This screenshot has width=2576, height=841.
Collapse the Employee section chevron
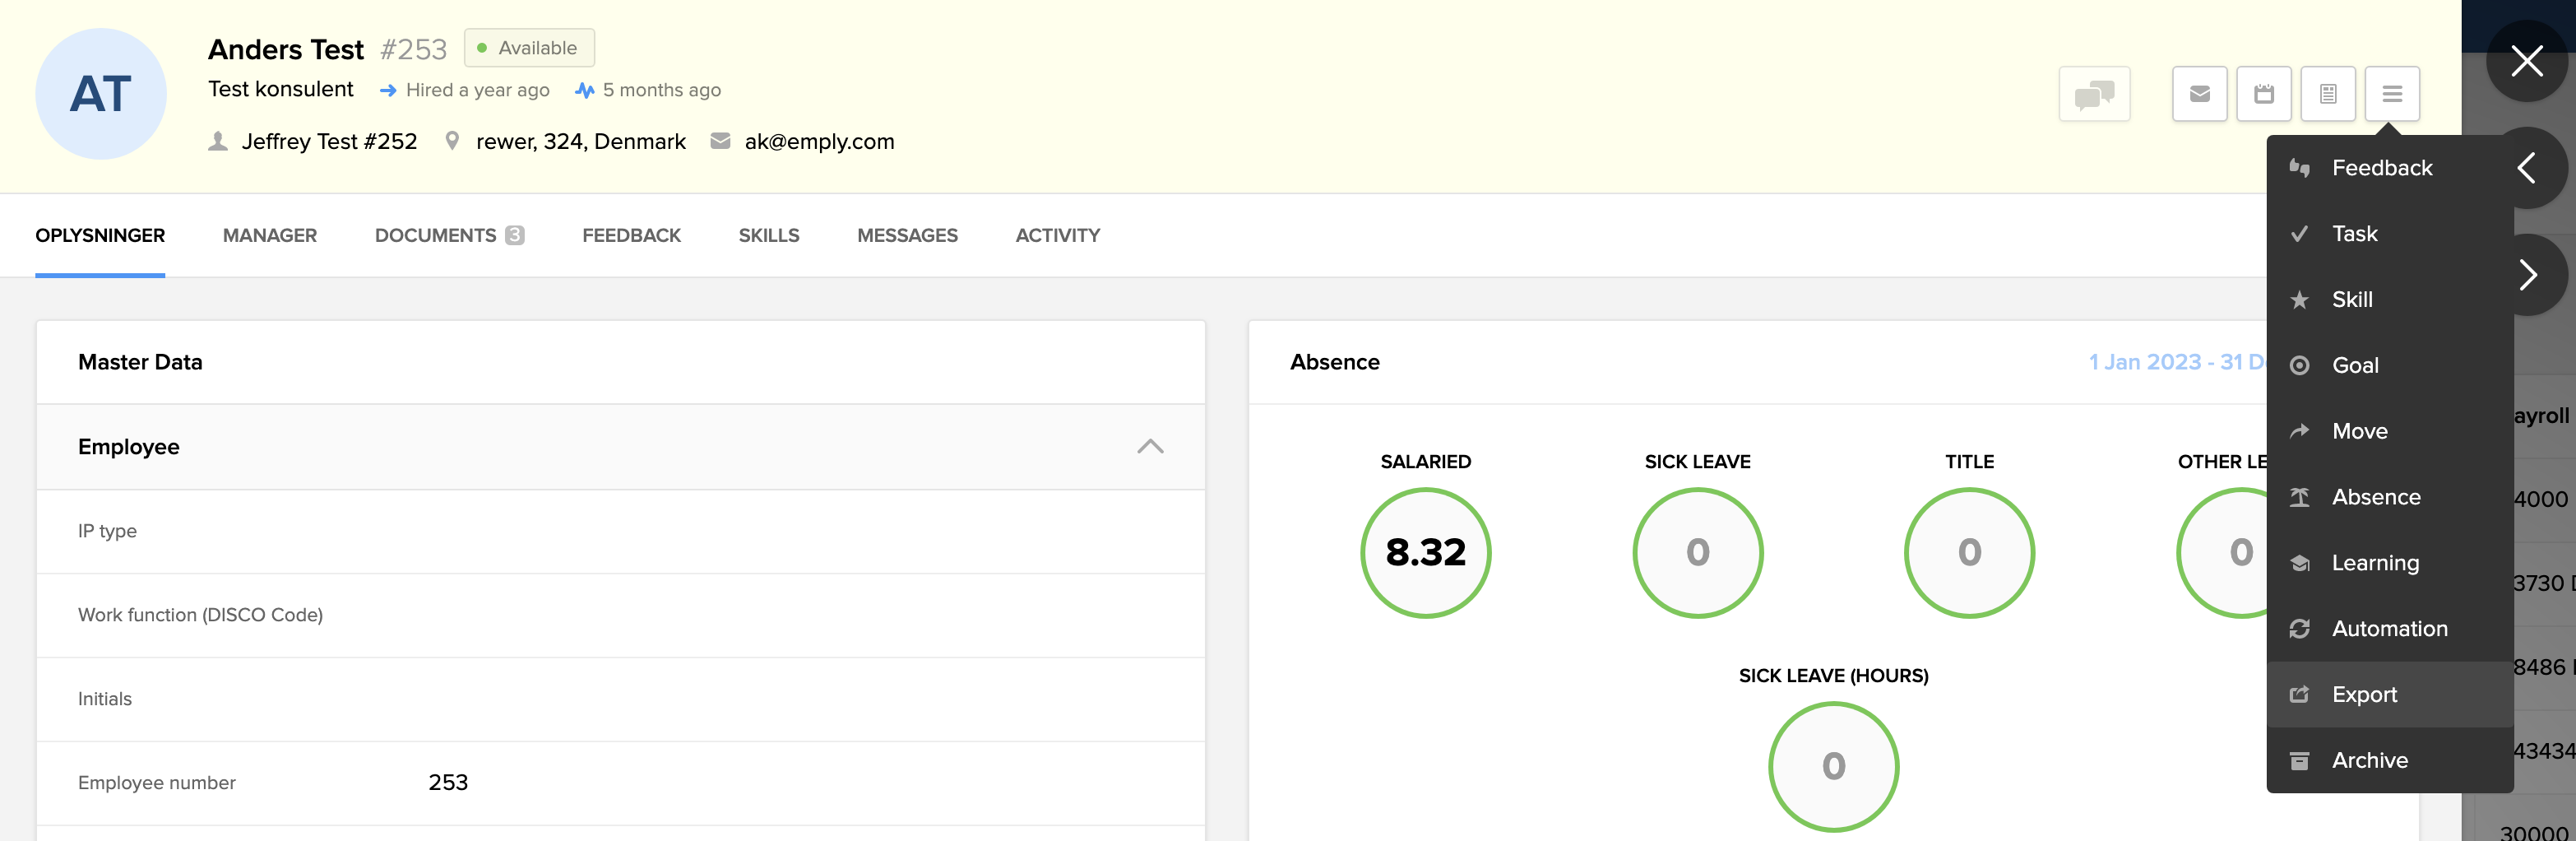click(1149, 447)
